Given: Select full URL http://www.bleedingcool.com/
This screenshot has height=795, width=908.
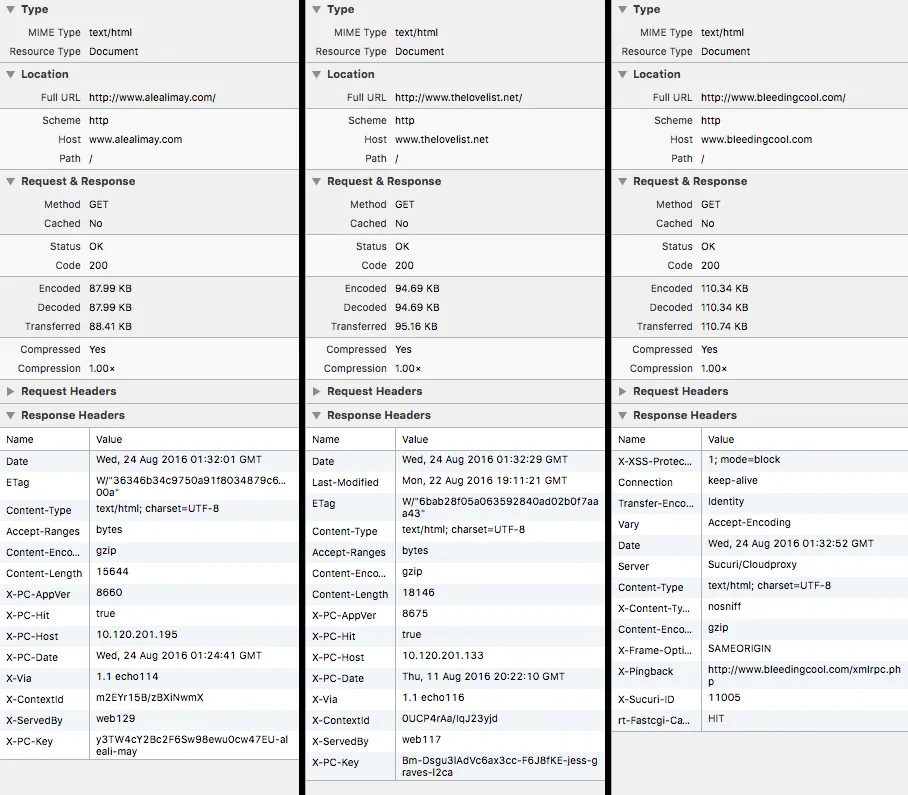Looking at the screenshot, I should (x=773, y=97).
